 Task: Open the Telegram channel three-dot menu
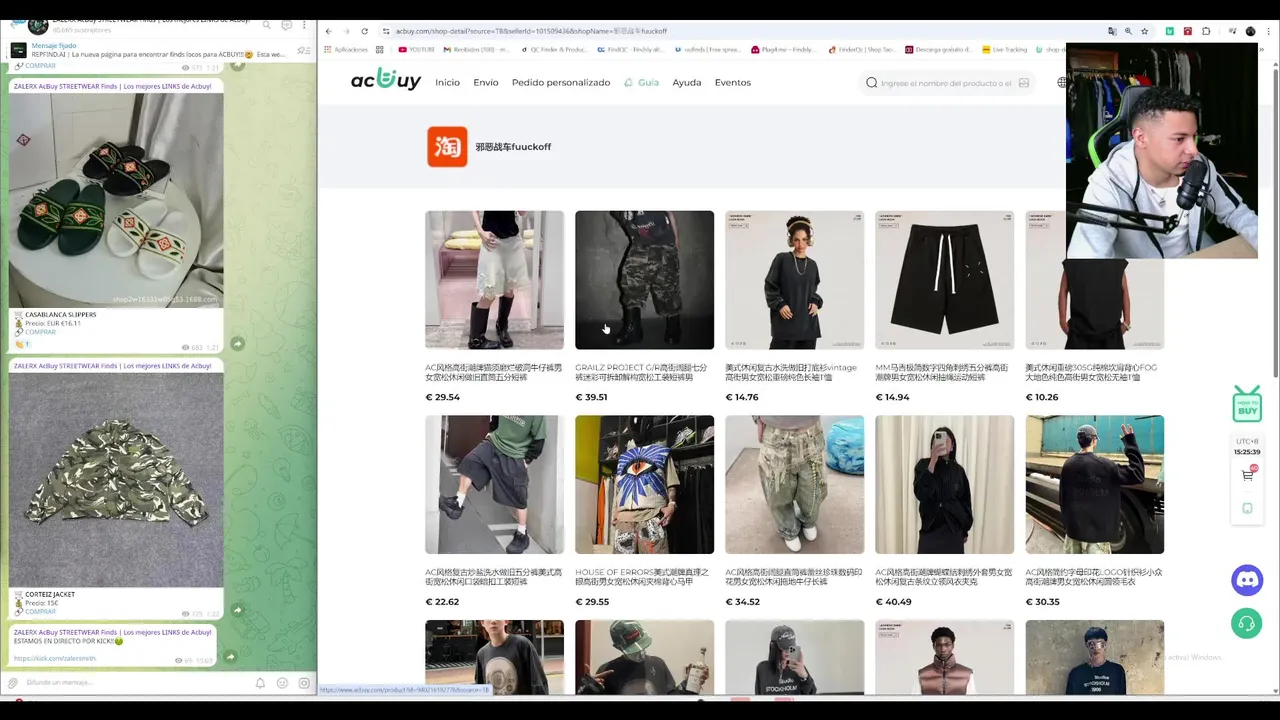point(305,24)
